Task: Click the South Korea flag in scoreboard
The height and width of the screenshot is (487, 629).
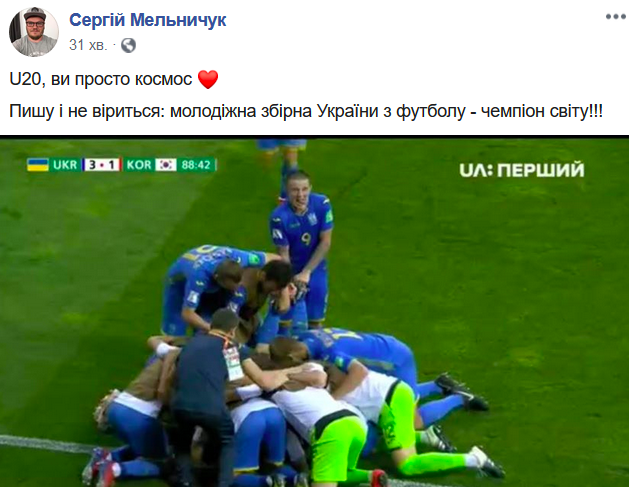Action: [x=166, y=165]
